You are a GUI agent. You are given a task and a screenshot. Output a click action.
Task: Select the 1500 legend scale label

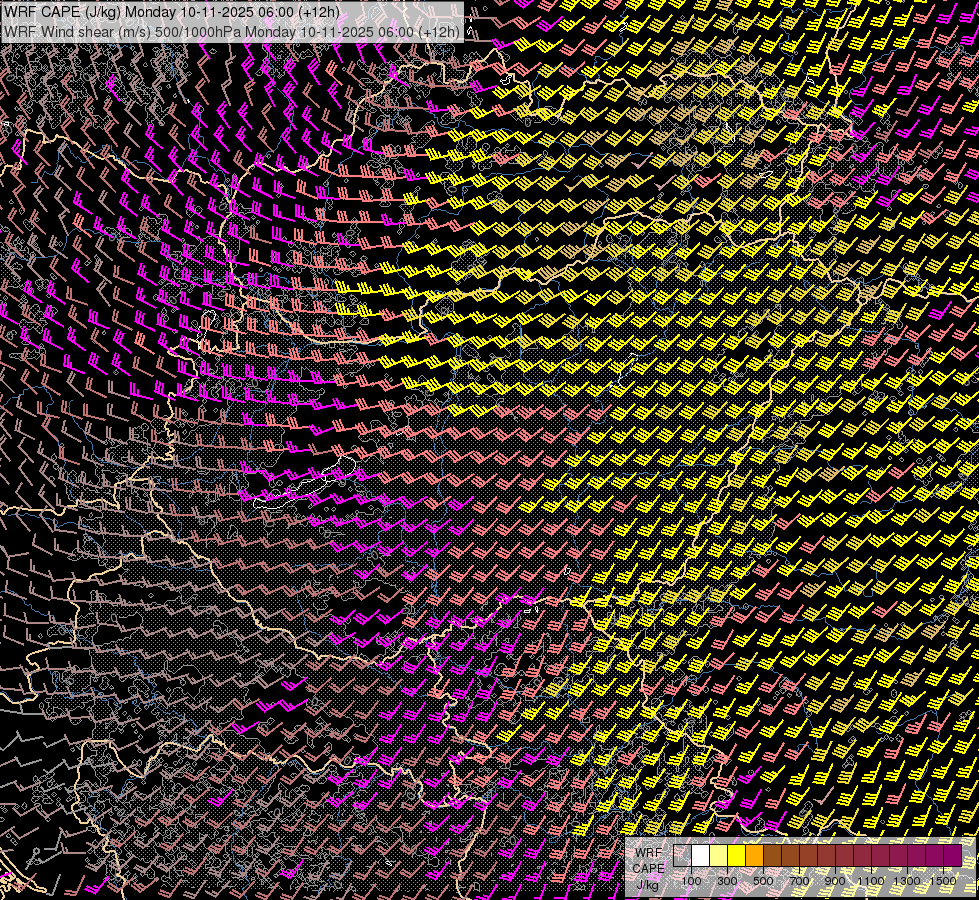(943, 881)
